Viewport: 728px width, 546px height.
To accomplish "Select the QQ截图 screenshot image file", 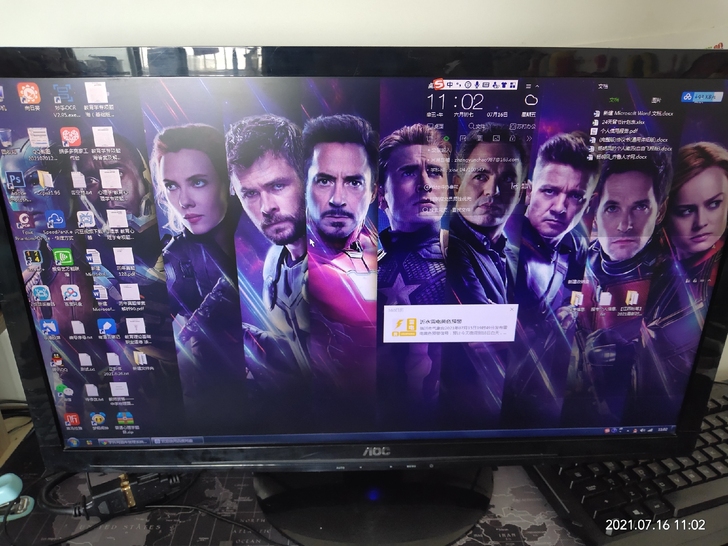I will pos(38,137).
